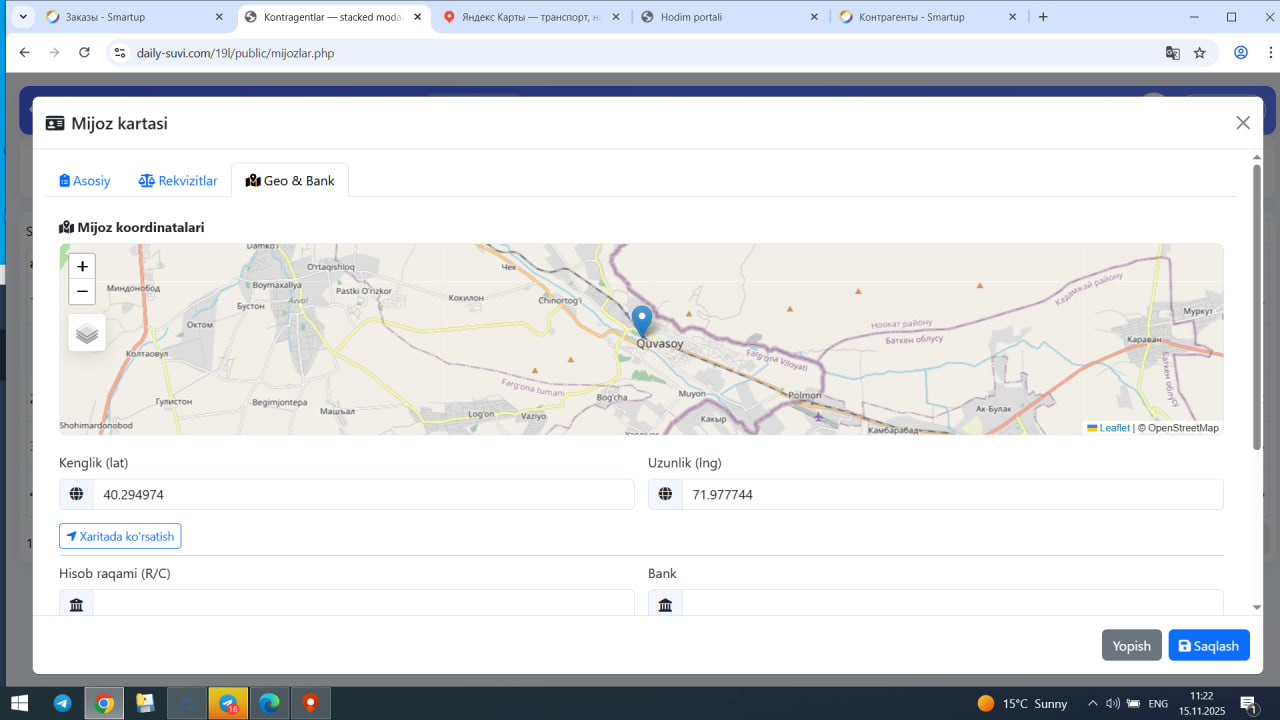Open the Chrome tab search dropdown
The height and width of the screenshot is (720, 1280).
click(23, 17)
